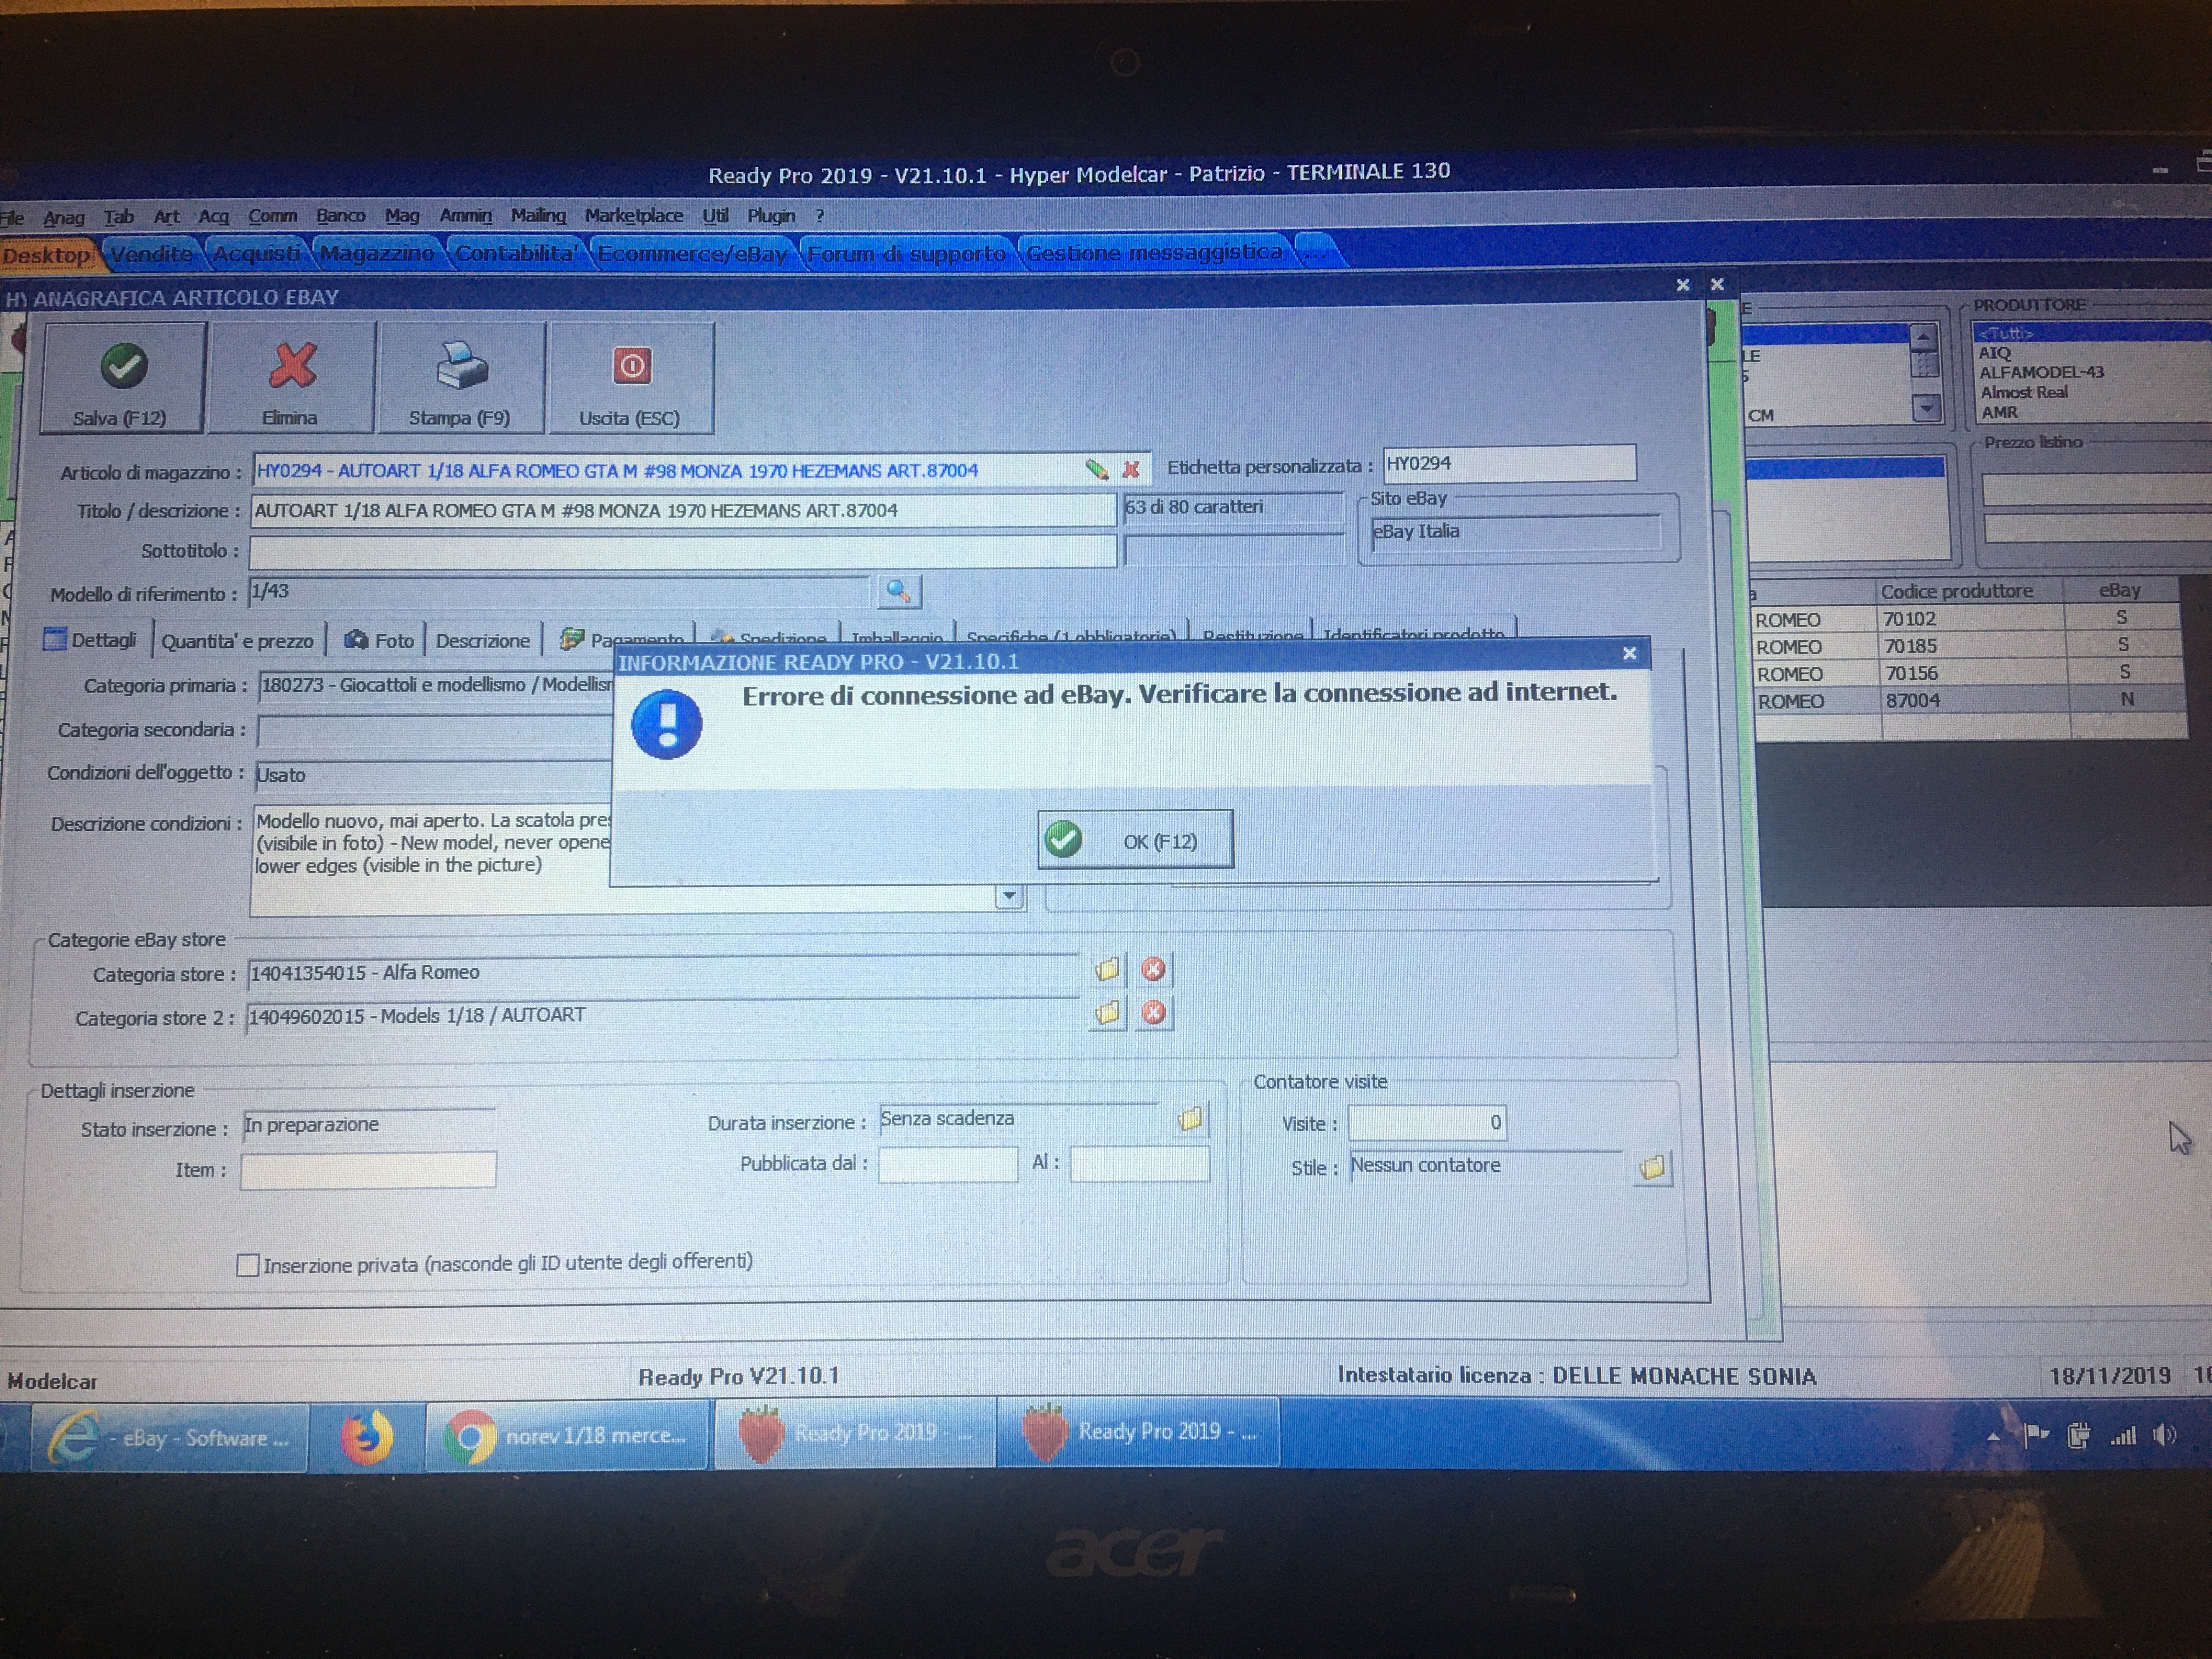The width and height of the screenshot is (2212, 1659).
Task: Select Almost Real in Produttore list
Action: pyautogui.click(x=2024, y=392)
